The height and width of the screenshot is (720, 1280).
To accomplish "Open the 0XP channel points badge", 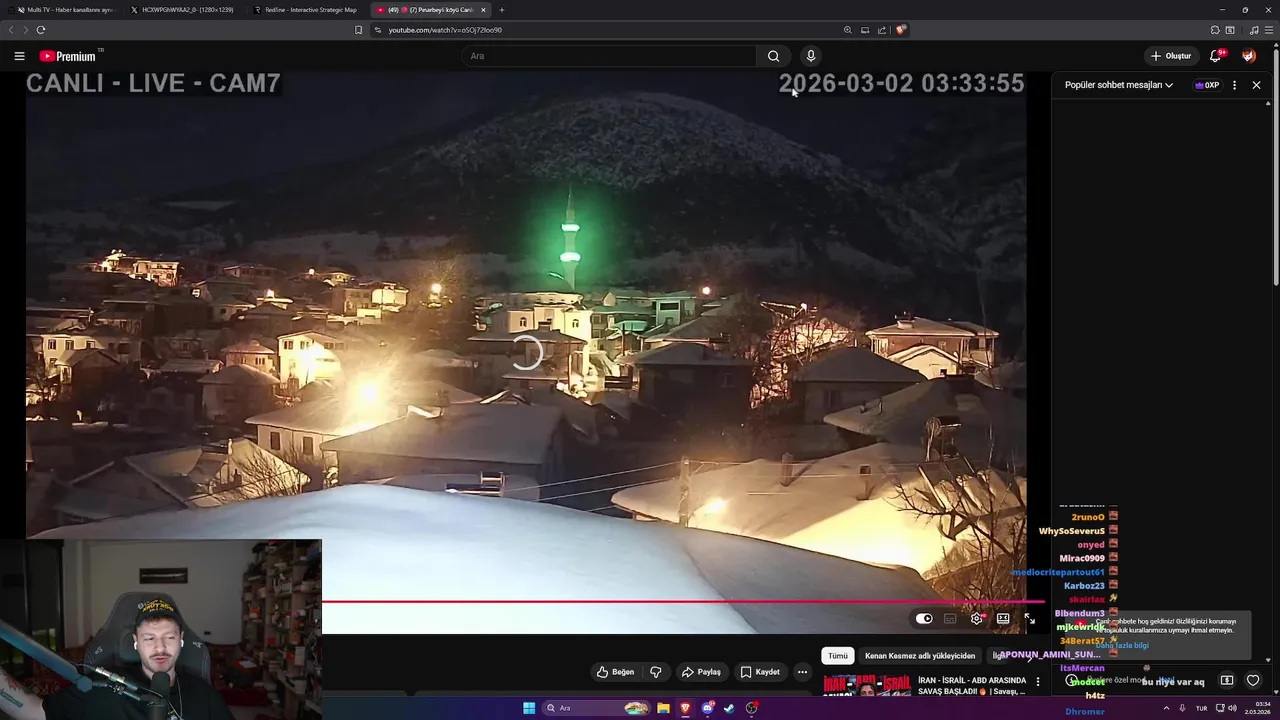I will (x=1207, y=85).
